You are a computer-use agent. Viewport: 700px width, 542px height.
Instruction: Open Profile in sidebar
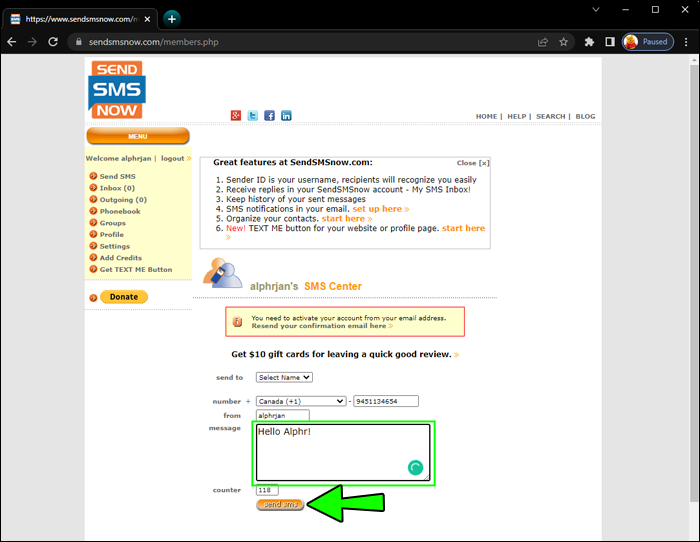point(112,234)
